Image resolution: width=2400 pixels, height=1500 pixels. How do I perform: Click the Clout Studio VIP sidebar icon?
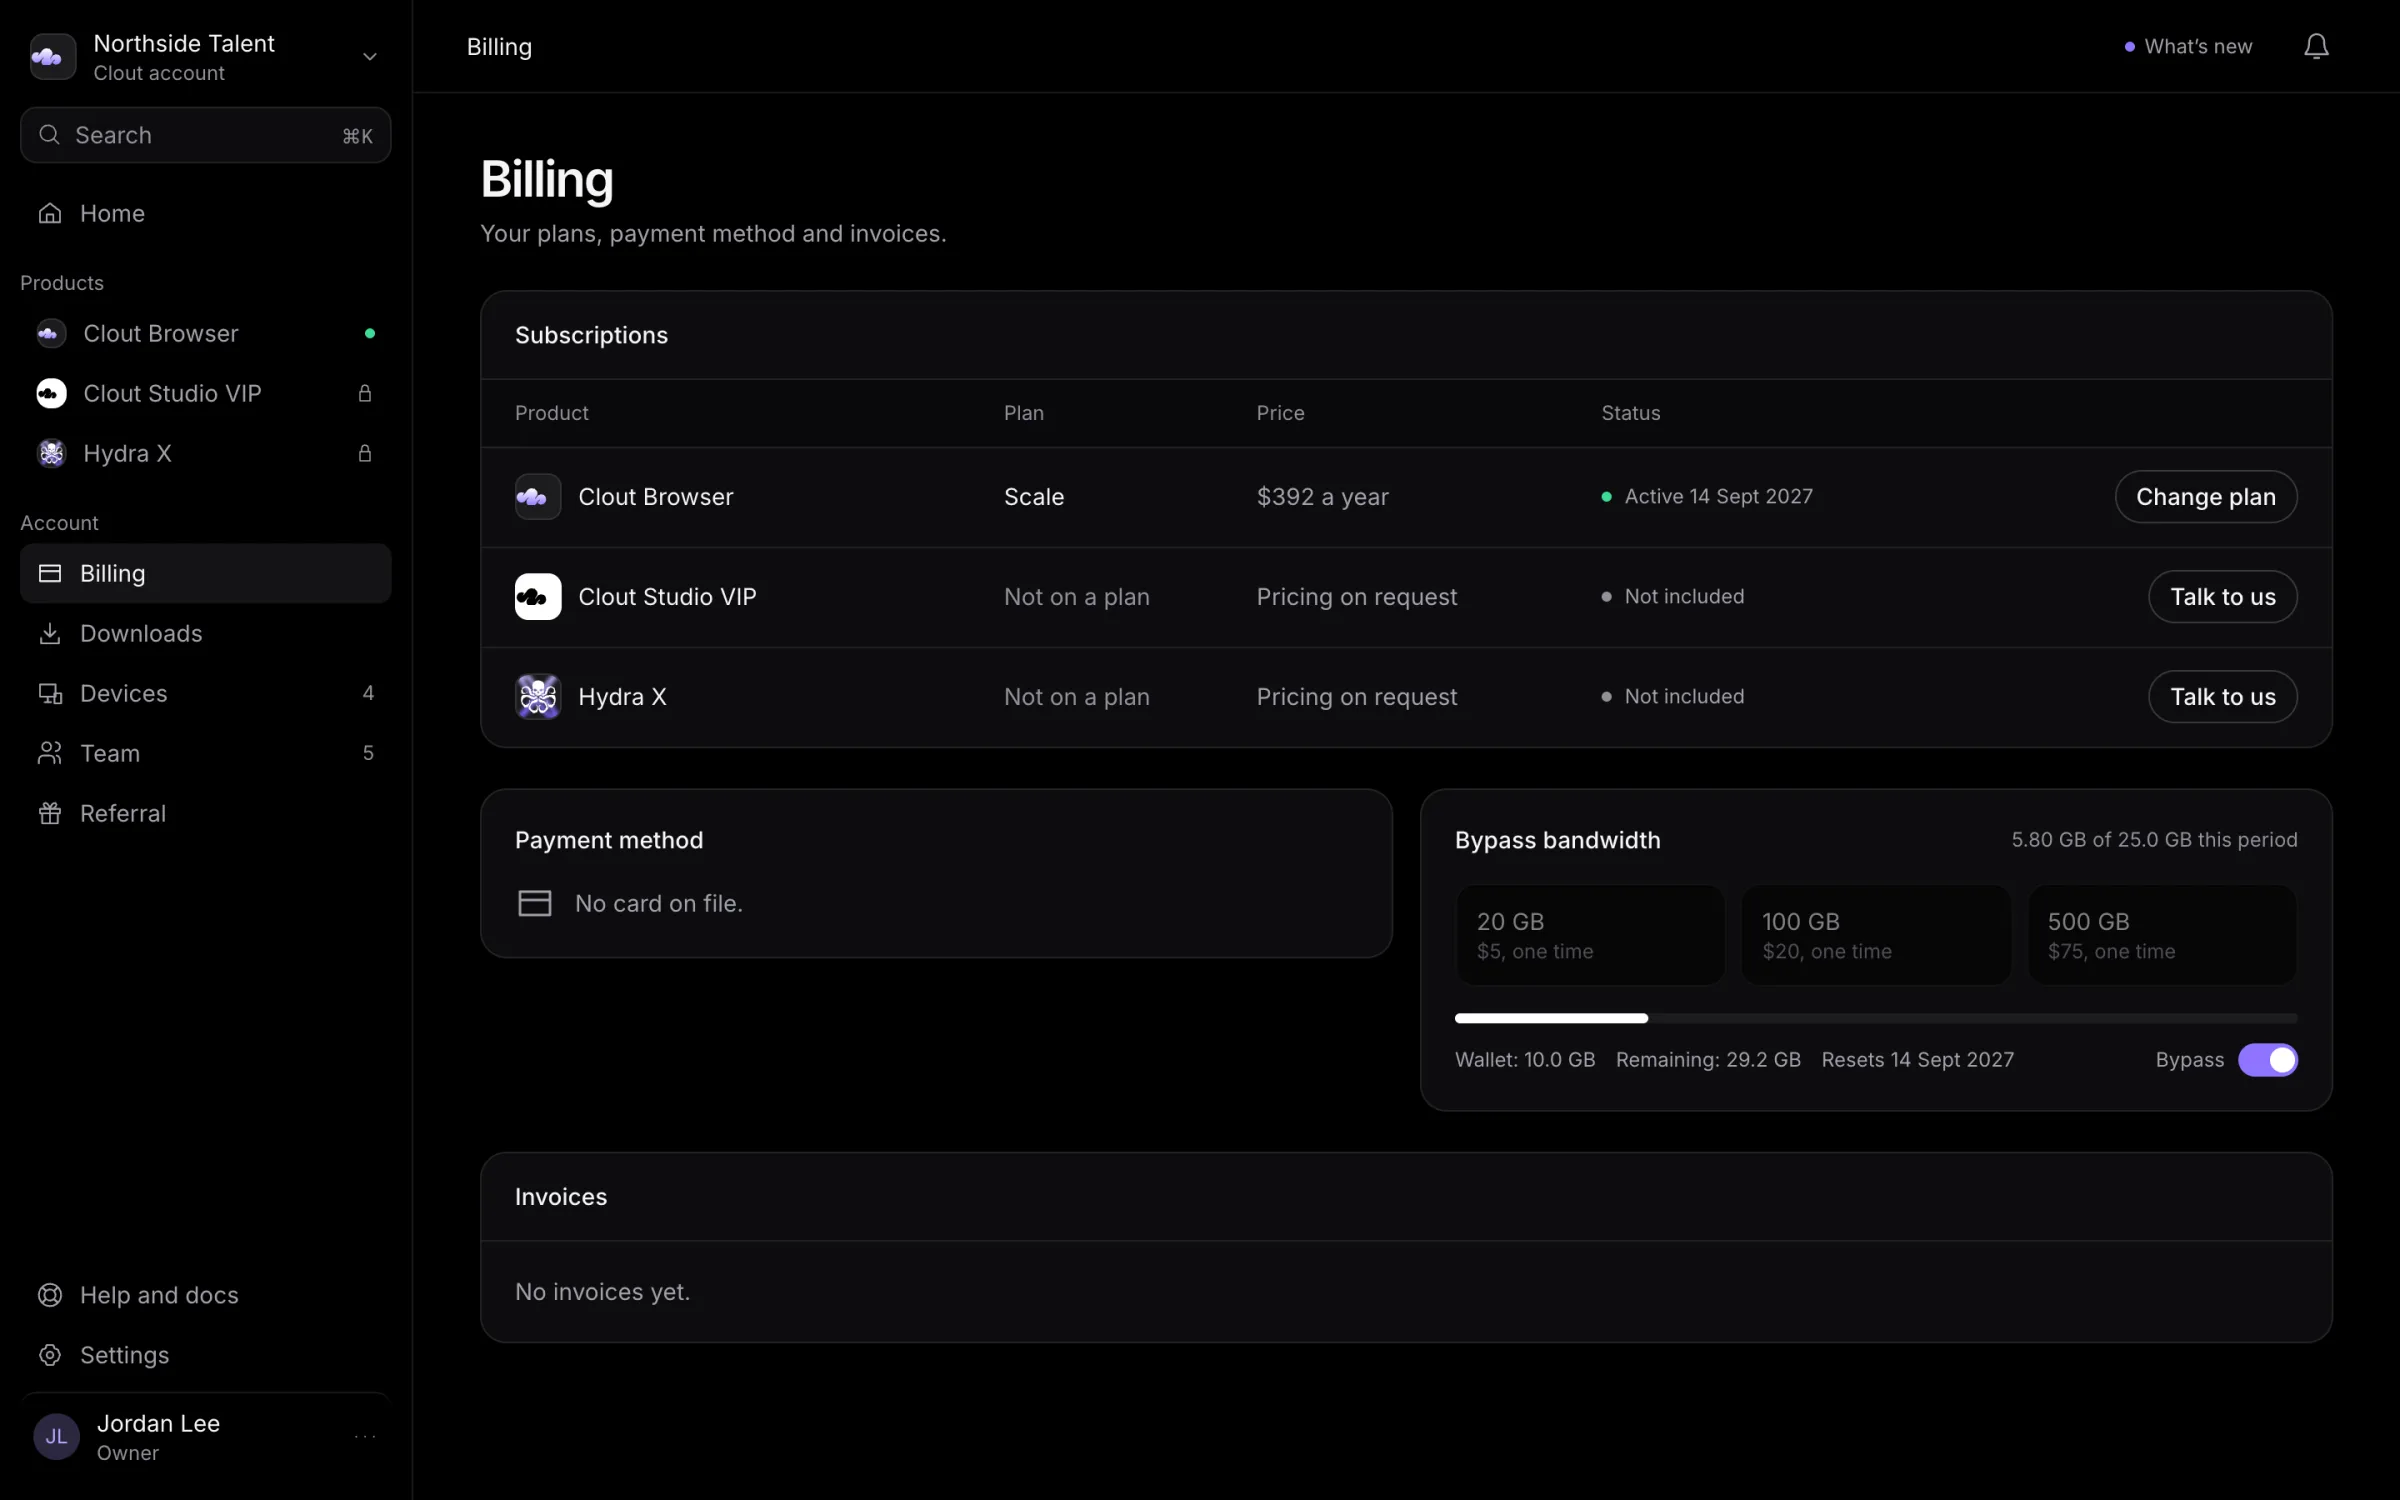[51, 393]
